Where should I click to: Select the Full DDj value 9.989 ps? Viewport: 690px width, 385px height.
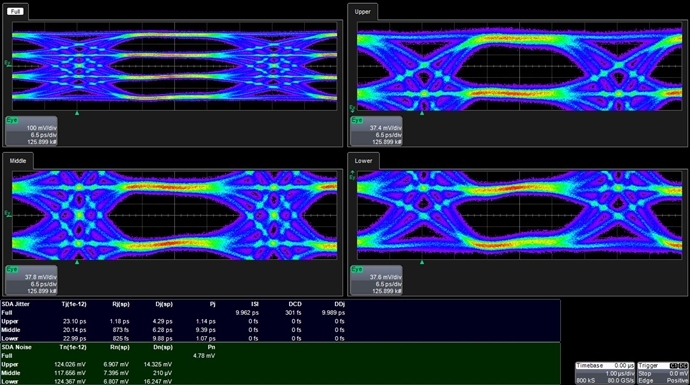pos(333,313)
